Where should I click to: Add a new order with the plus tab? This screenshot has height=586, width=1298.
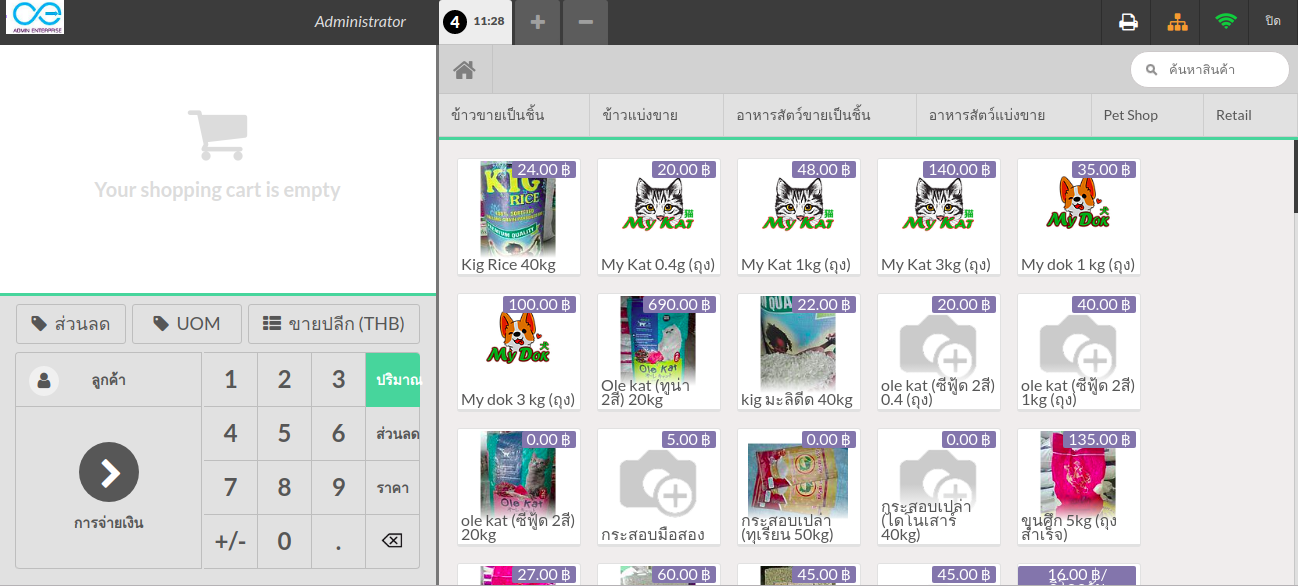point(537,21)
